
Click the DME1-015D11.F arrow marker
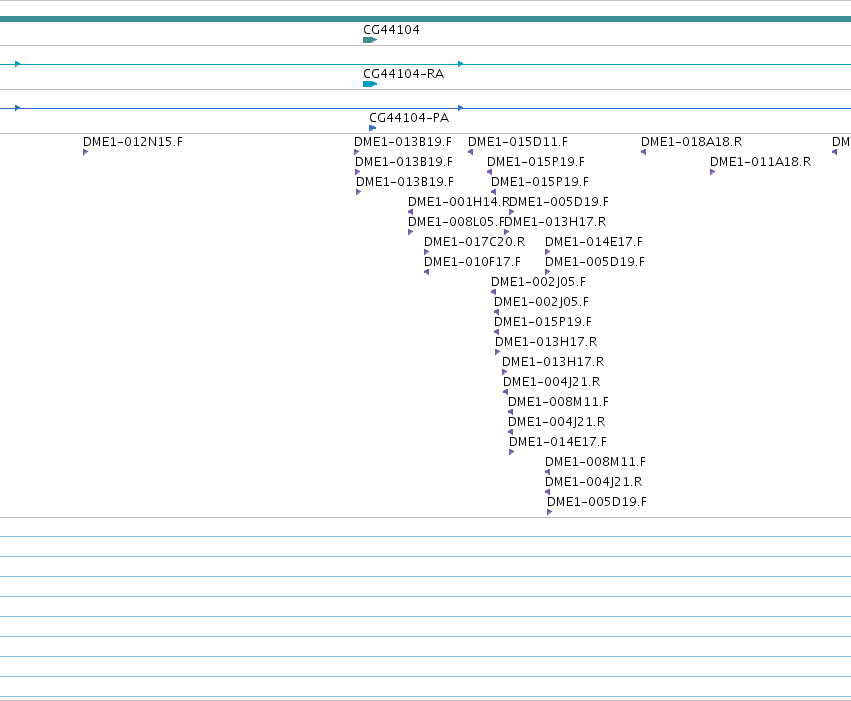(x=471, y=152)
